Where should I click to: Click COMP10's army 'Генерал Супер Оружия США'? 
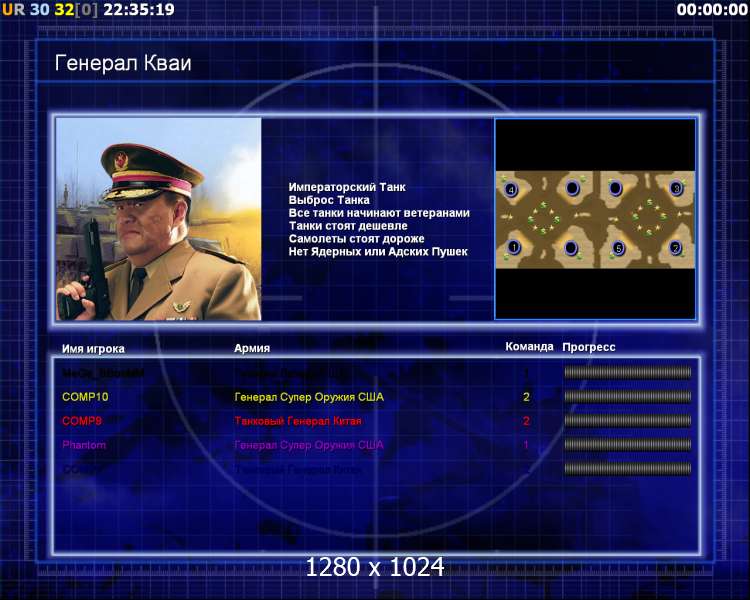[309, 397]
